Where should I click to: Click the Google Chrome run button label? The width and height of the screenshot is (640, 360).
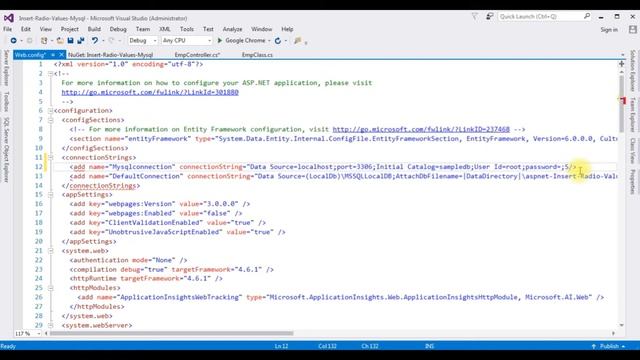pyautogui.click(x=245, y=40)
